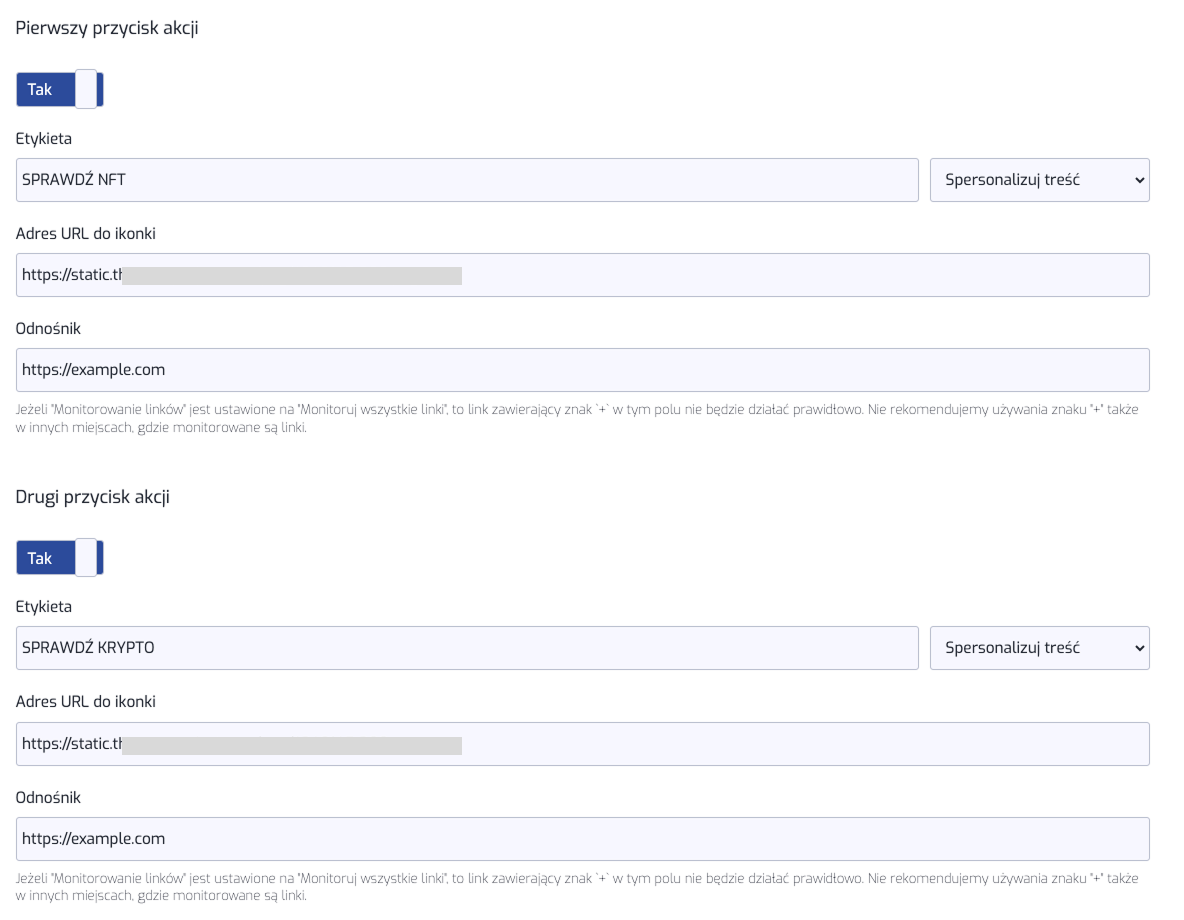
Task: Expand the dropdown beside the SPRAWDŹ KRYPTO field
Action: click(x=1039, y=648)
